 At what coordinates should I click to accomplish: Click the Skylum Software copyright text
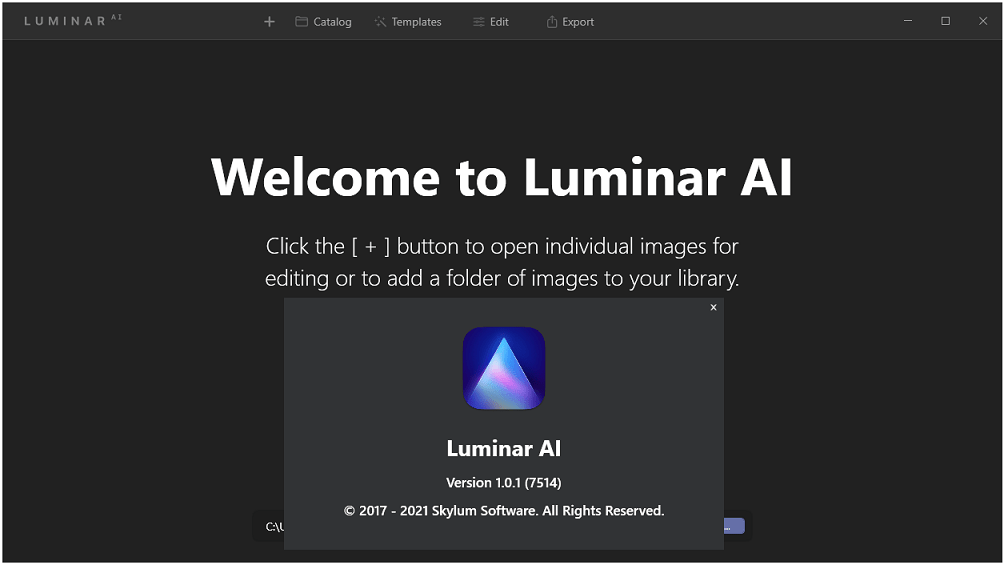tap(504, 511)
